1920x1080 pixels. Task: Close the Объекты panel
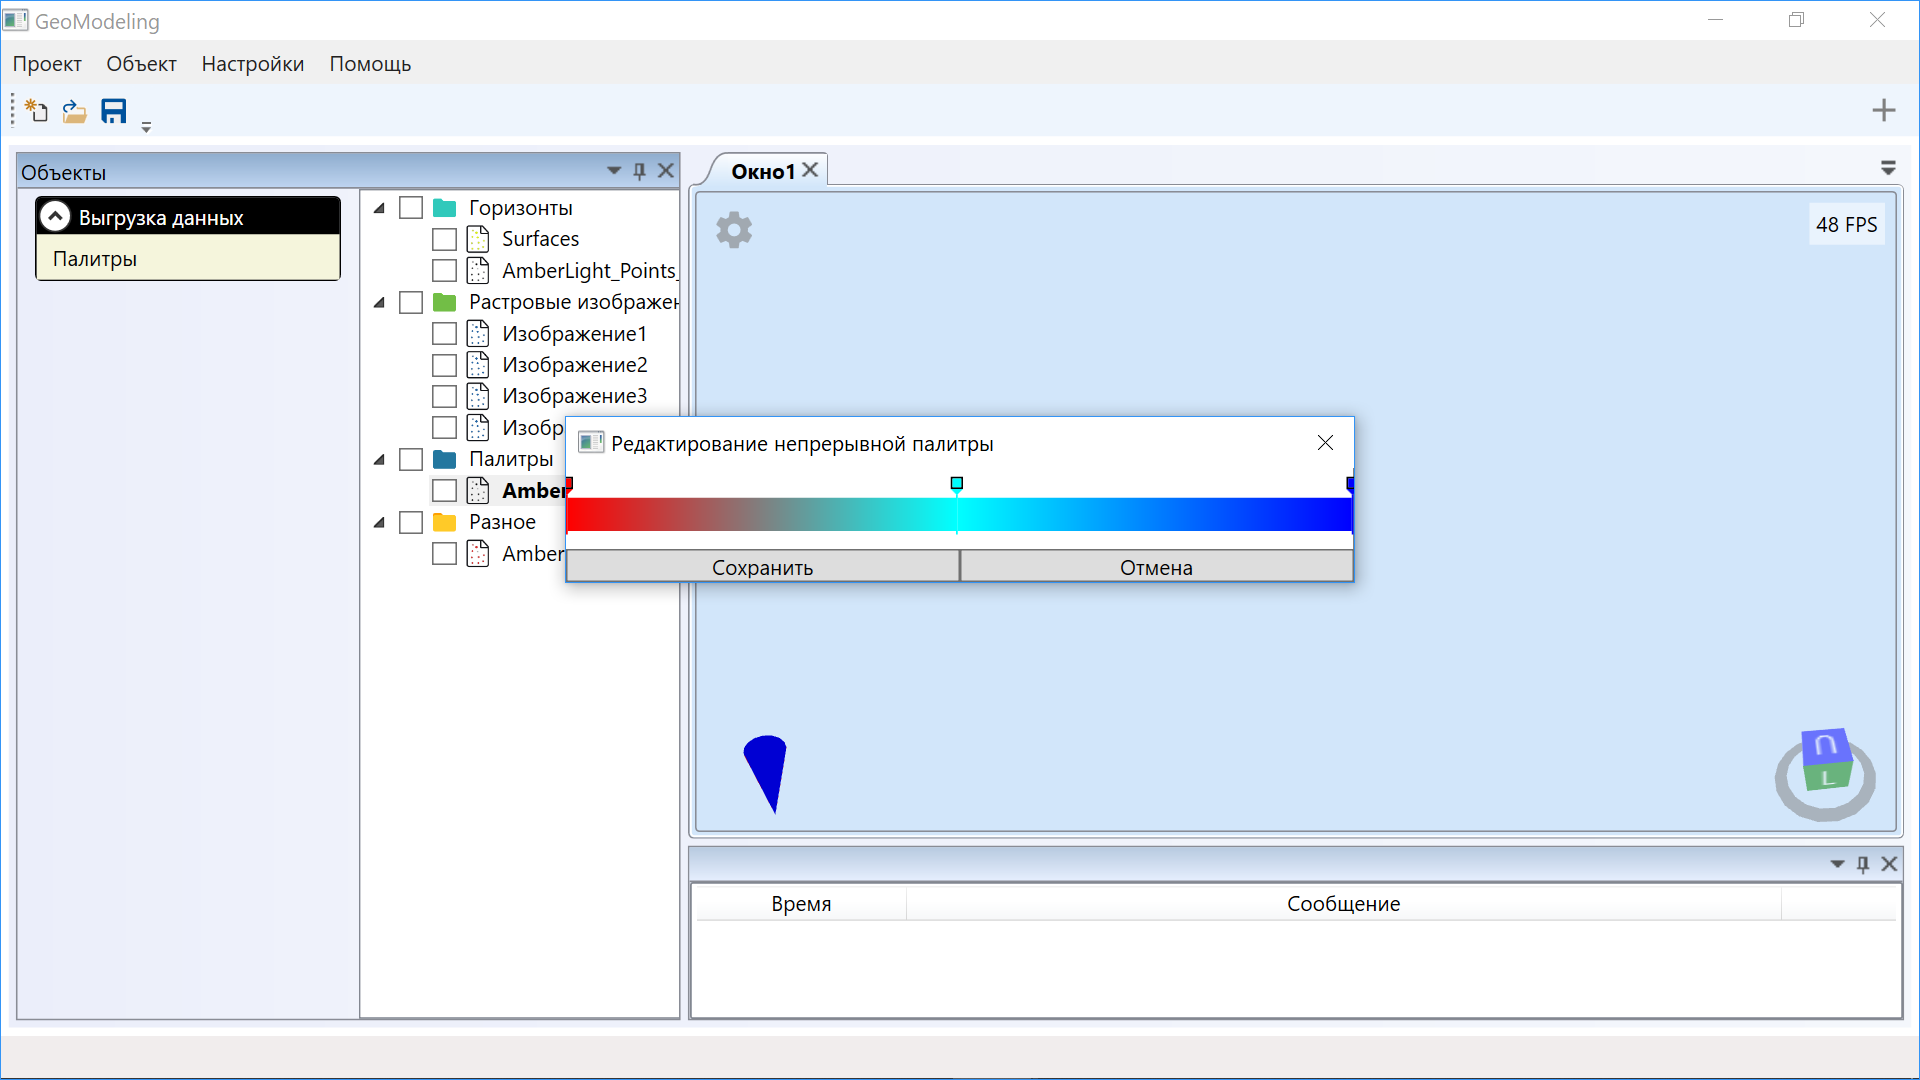666,171
